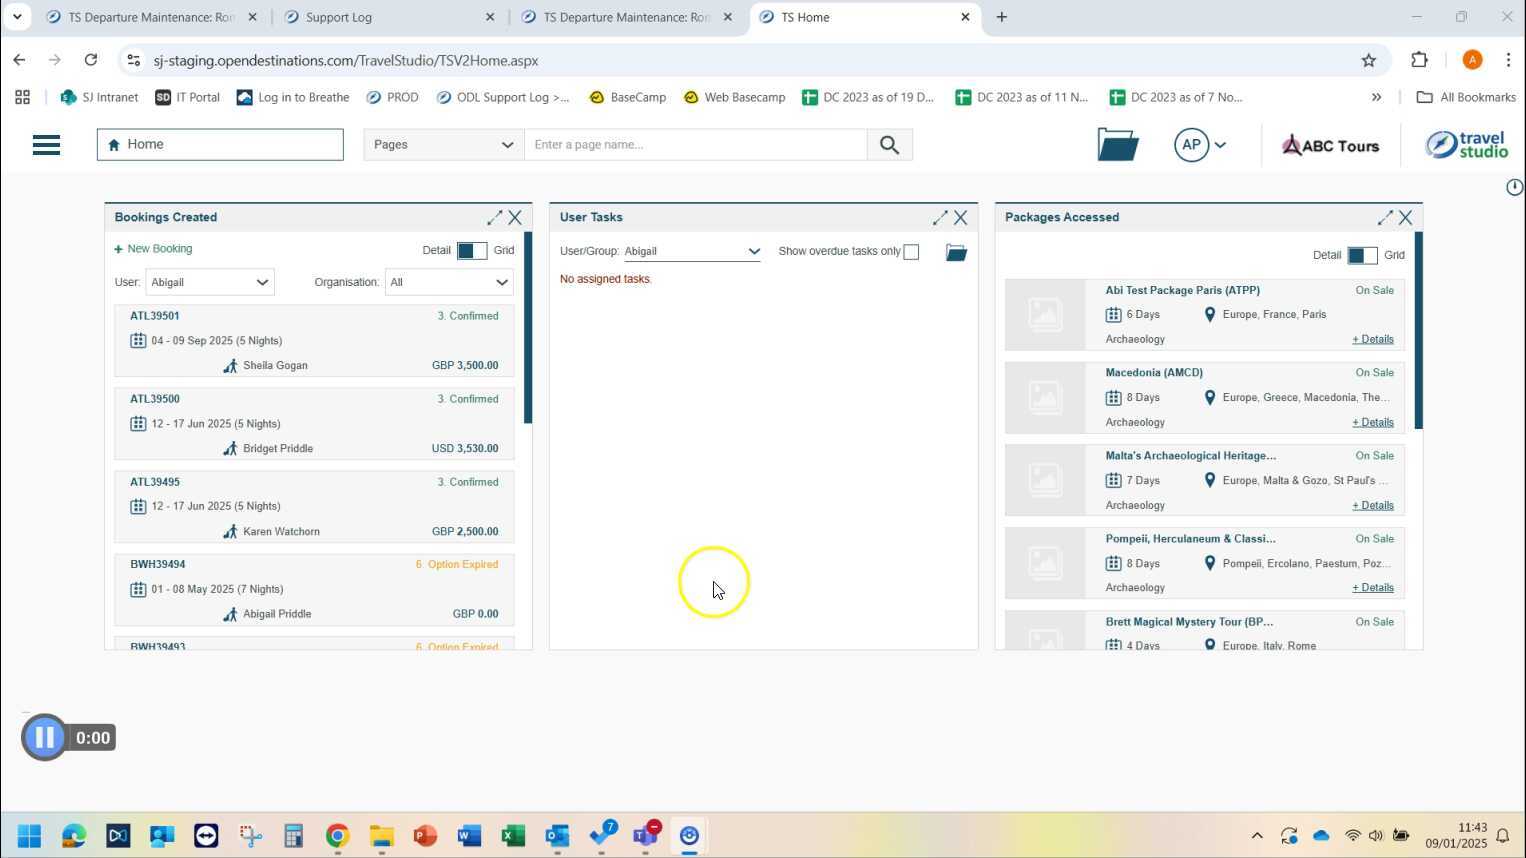1526x858 pixels.
Task: Open the hamburger main menu
Action: pos(46,145)
